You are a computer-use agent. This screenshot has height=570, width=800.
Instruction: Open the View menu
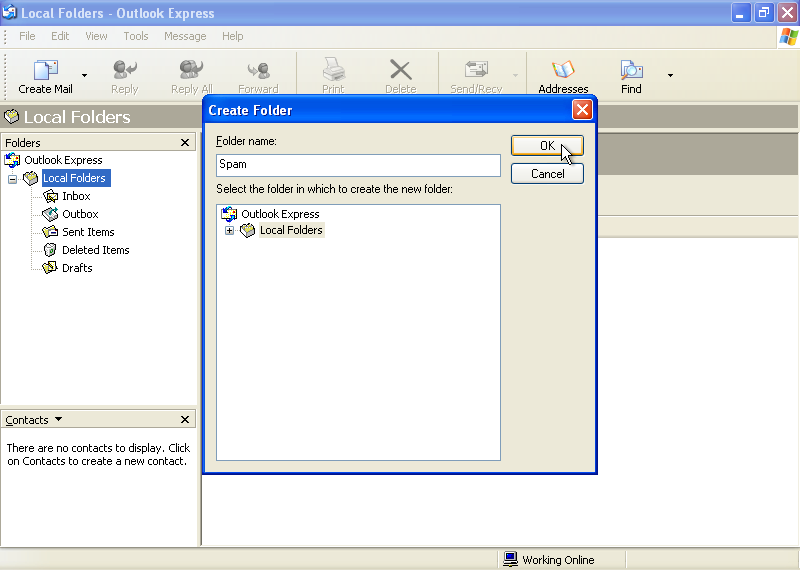[96, 36]
